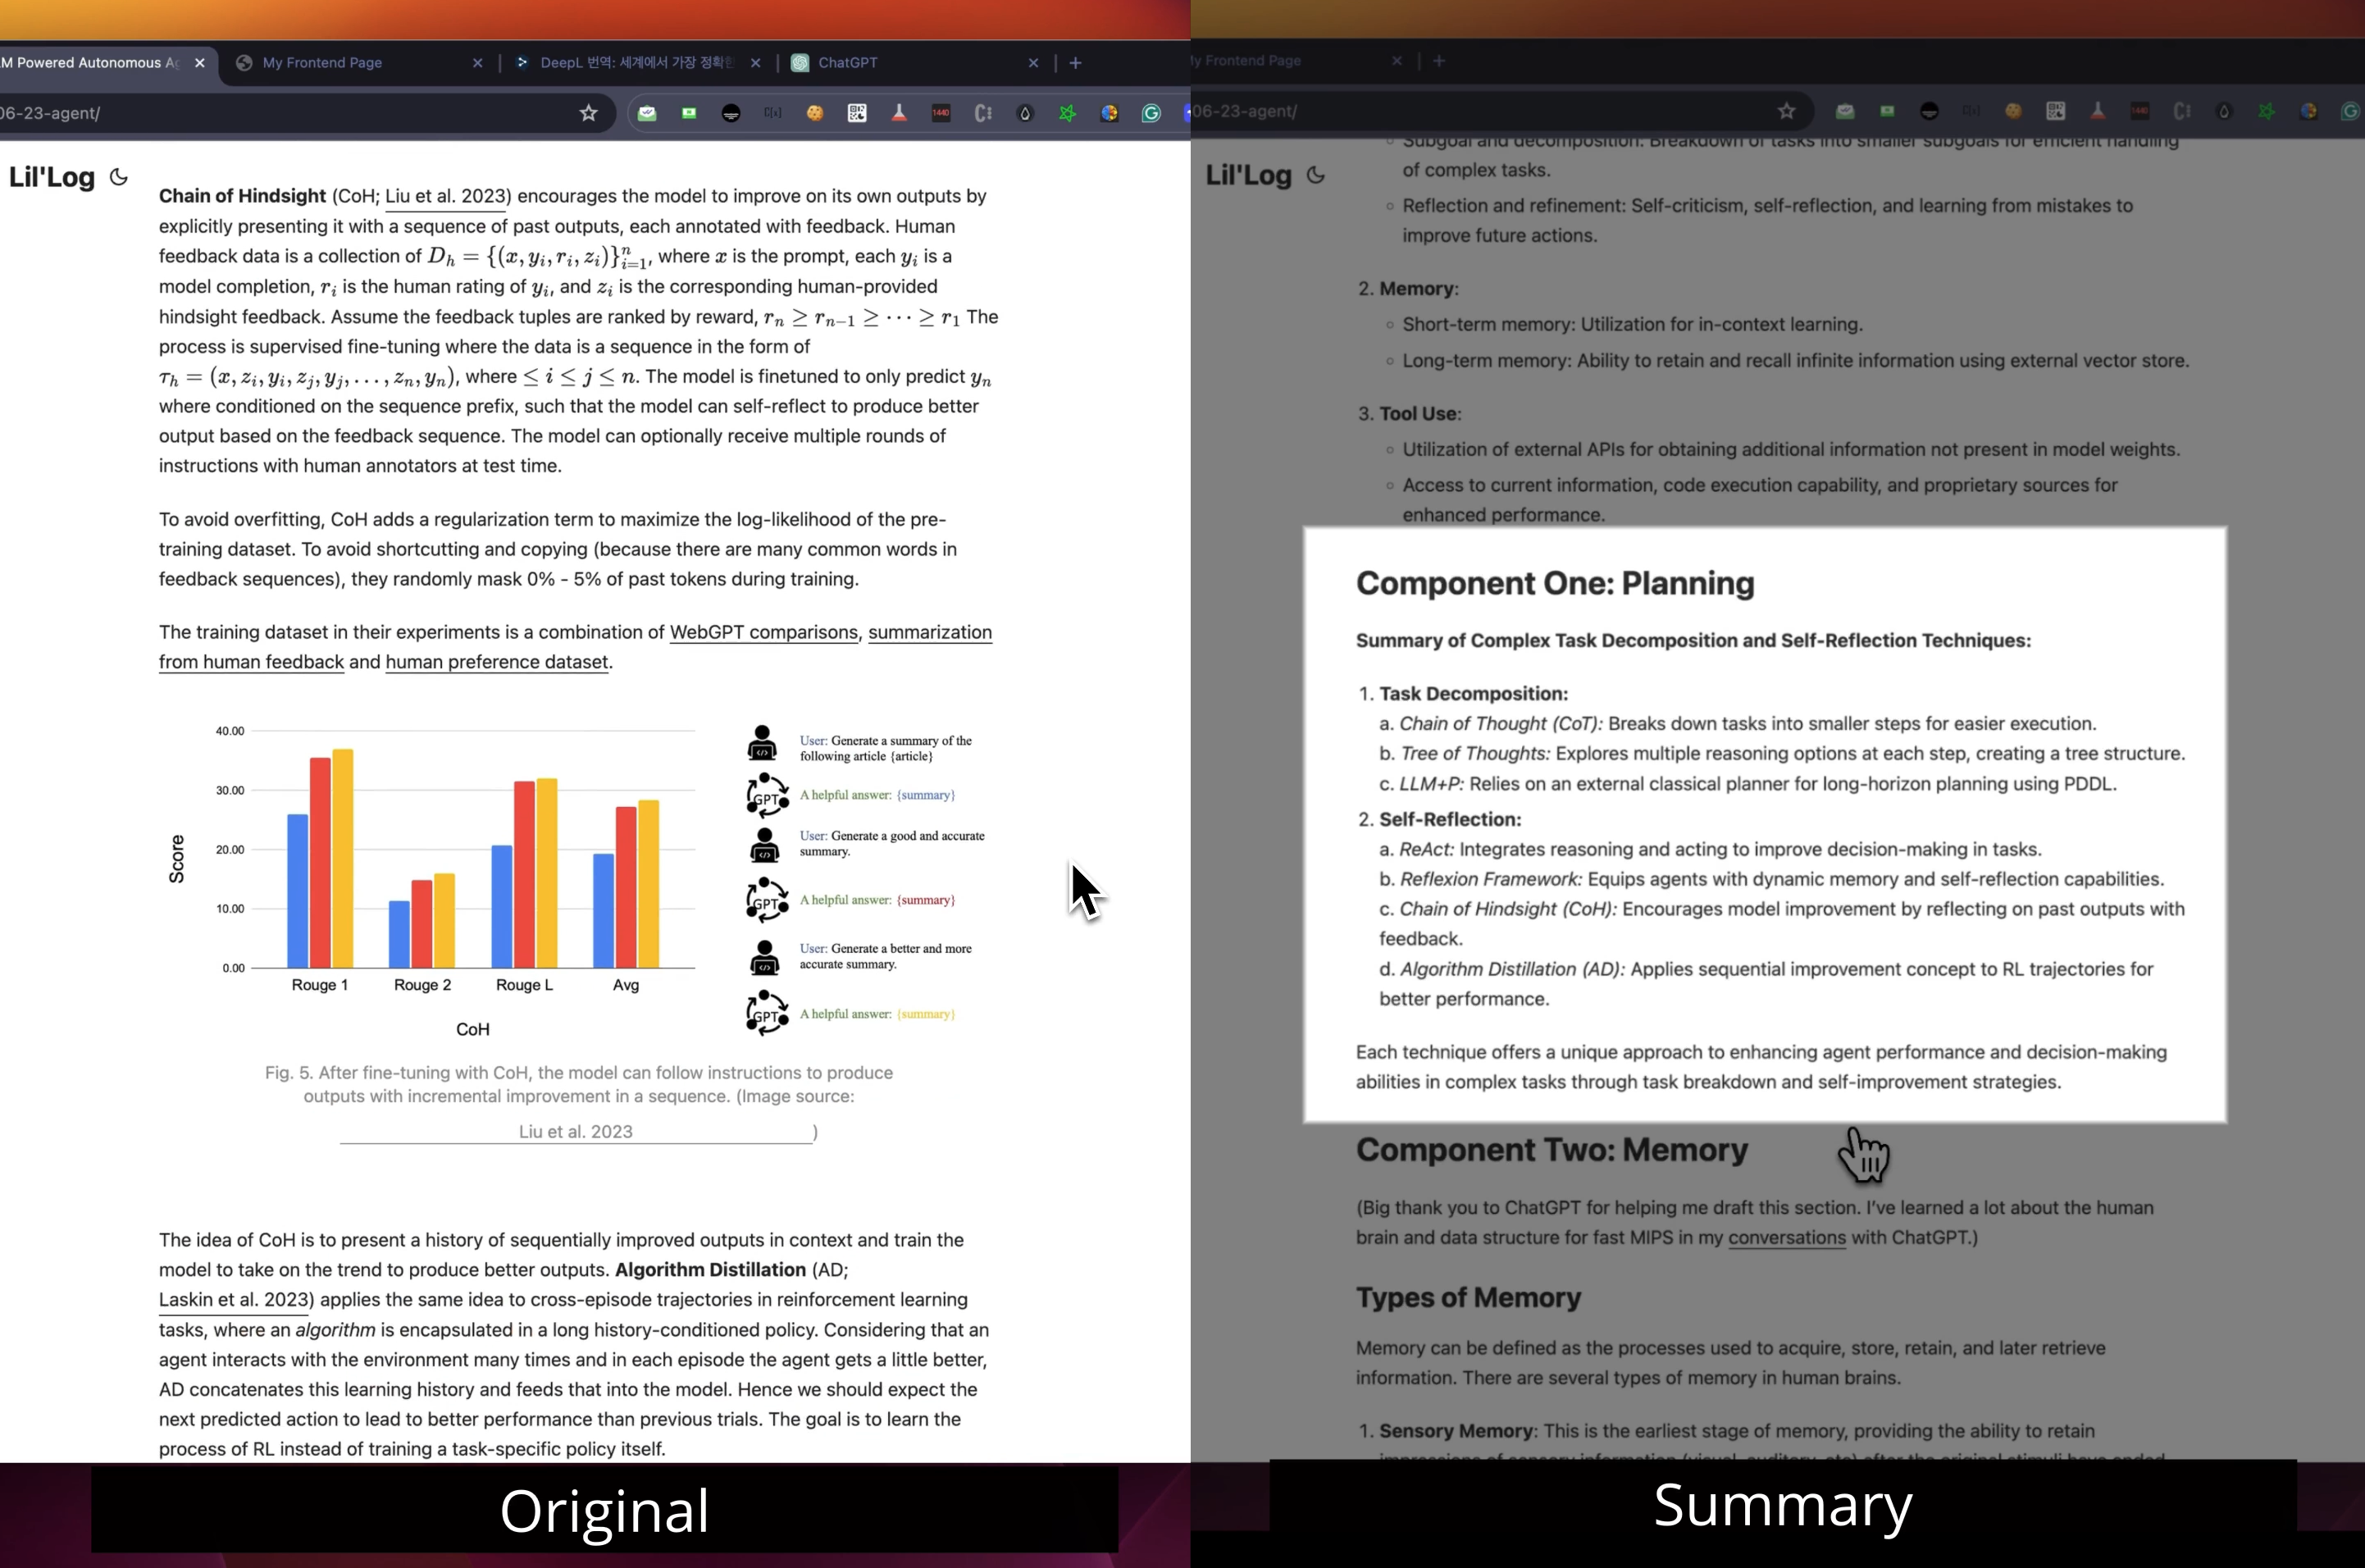Image resolution: width=2365 pixels, height=1568 pixels.
Task: Close the DeepL translation tab
Action: pyautogui.click(x=755, y=62)
